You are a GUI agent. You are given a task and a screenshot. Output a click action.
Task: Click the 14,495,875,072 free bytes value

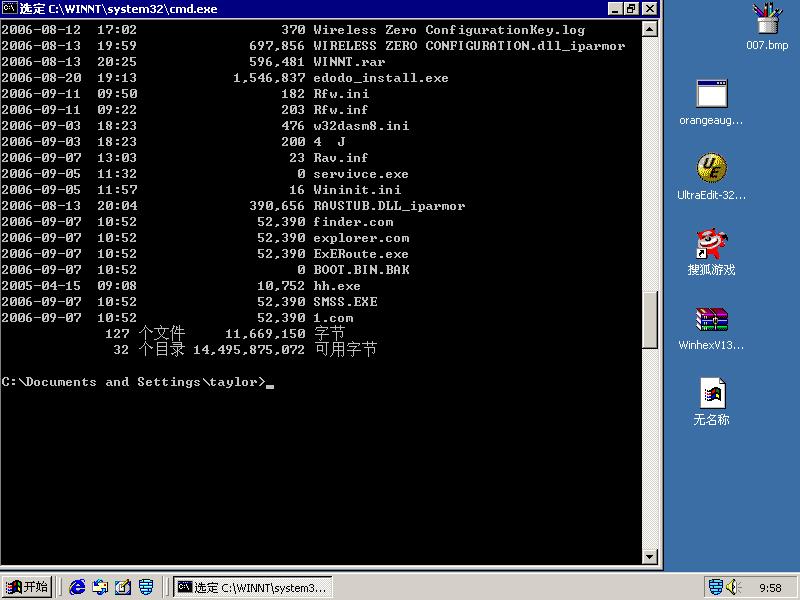248,349
